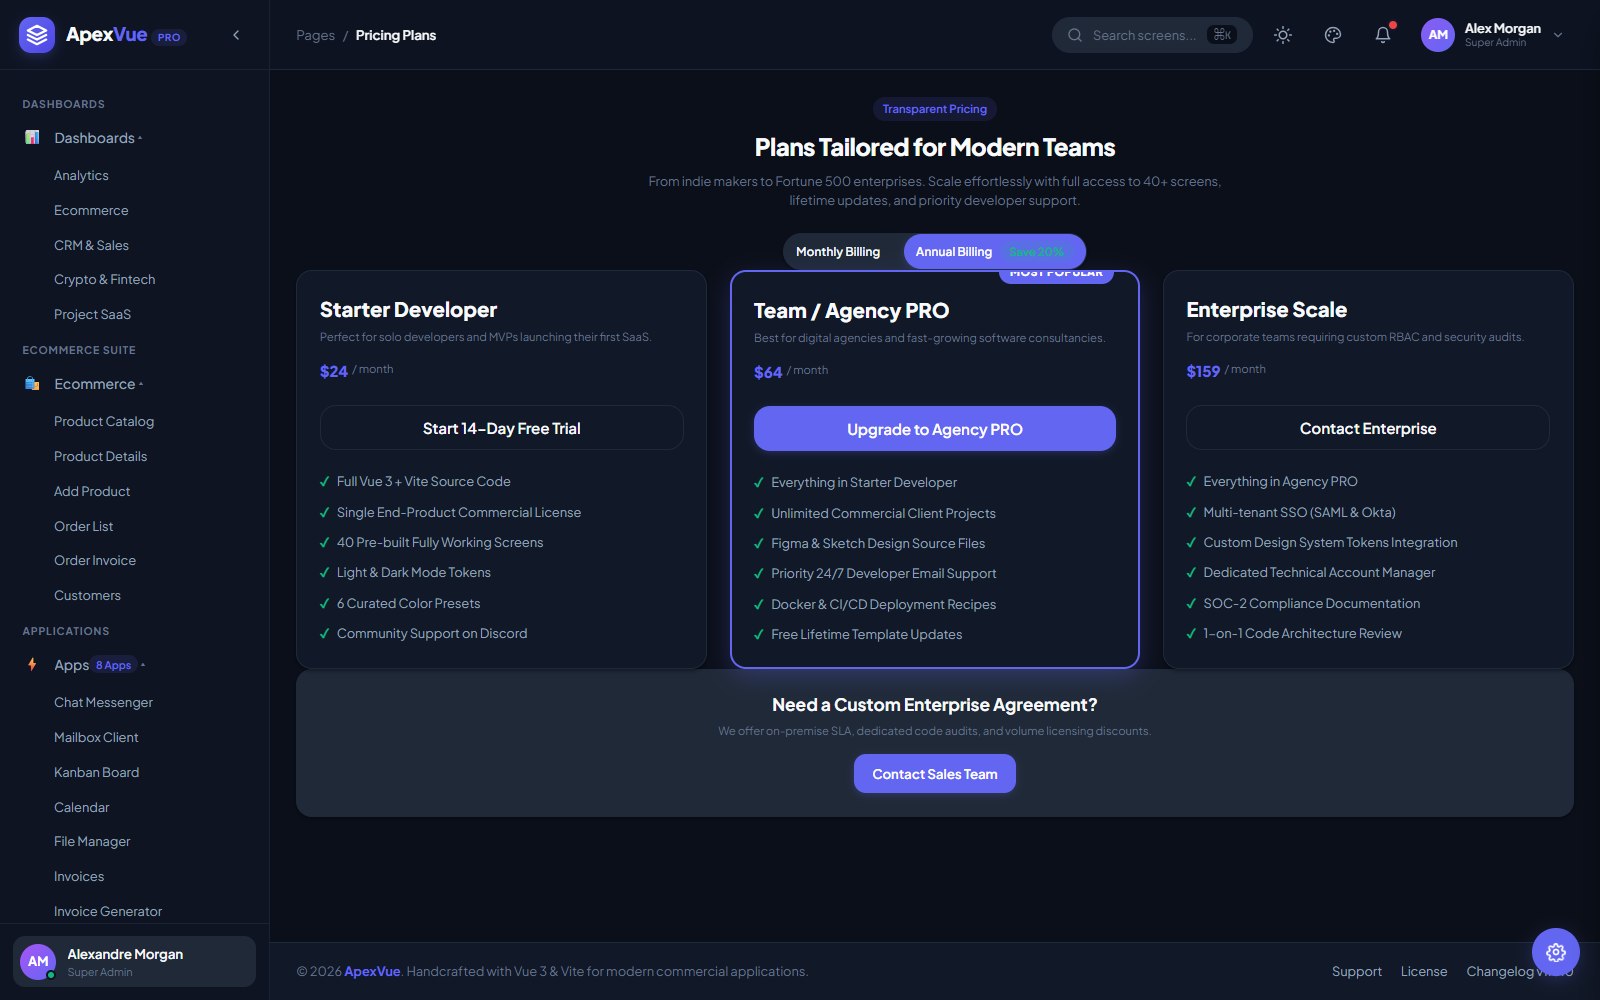
Task: Click the Dashboards chart icon in sidebar
Action: click(x=32, y=137)
